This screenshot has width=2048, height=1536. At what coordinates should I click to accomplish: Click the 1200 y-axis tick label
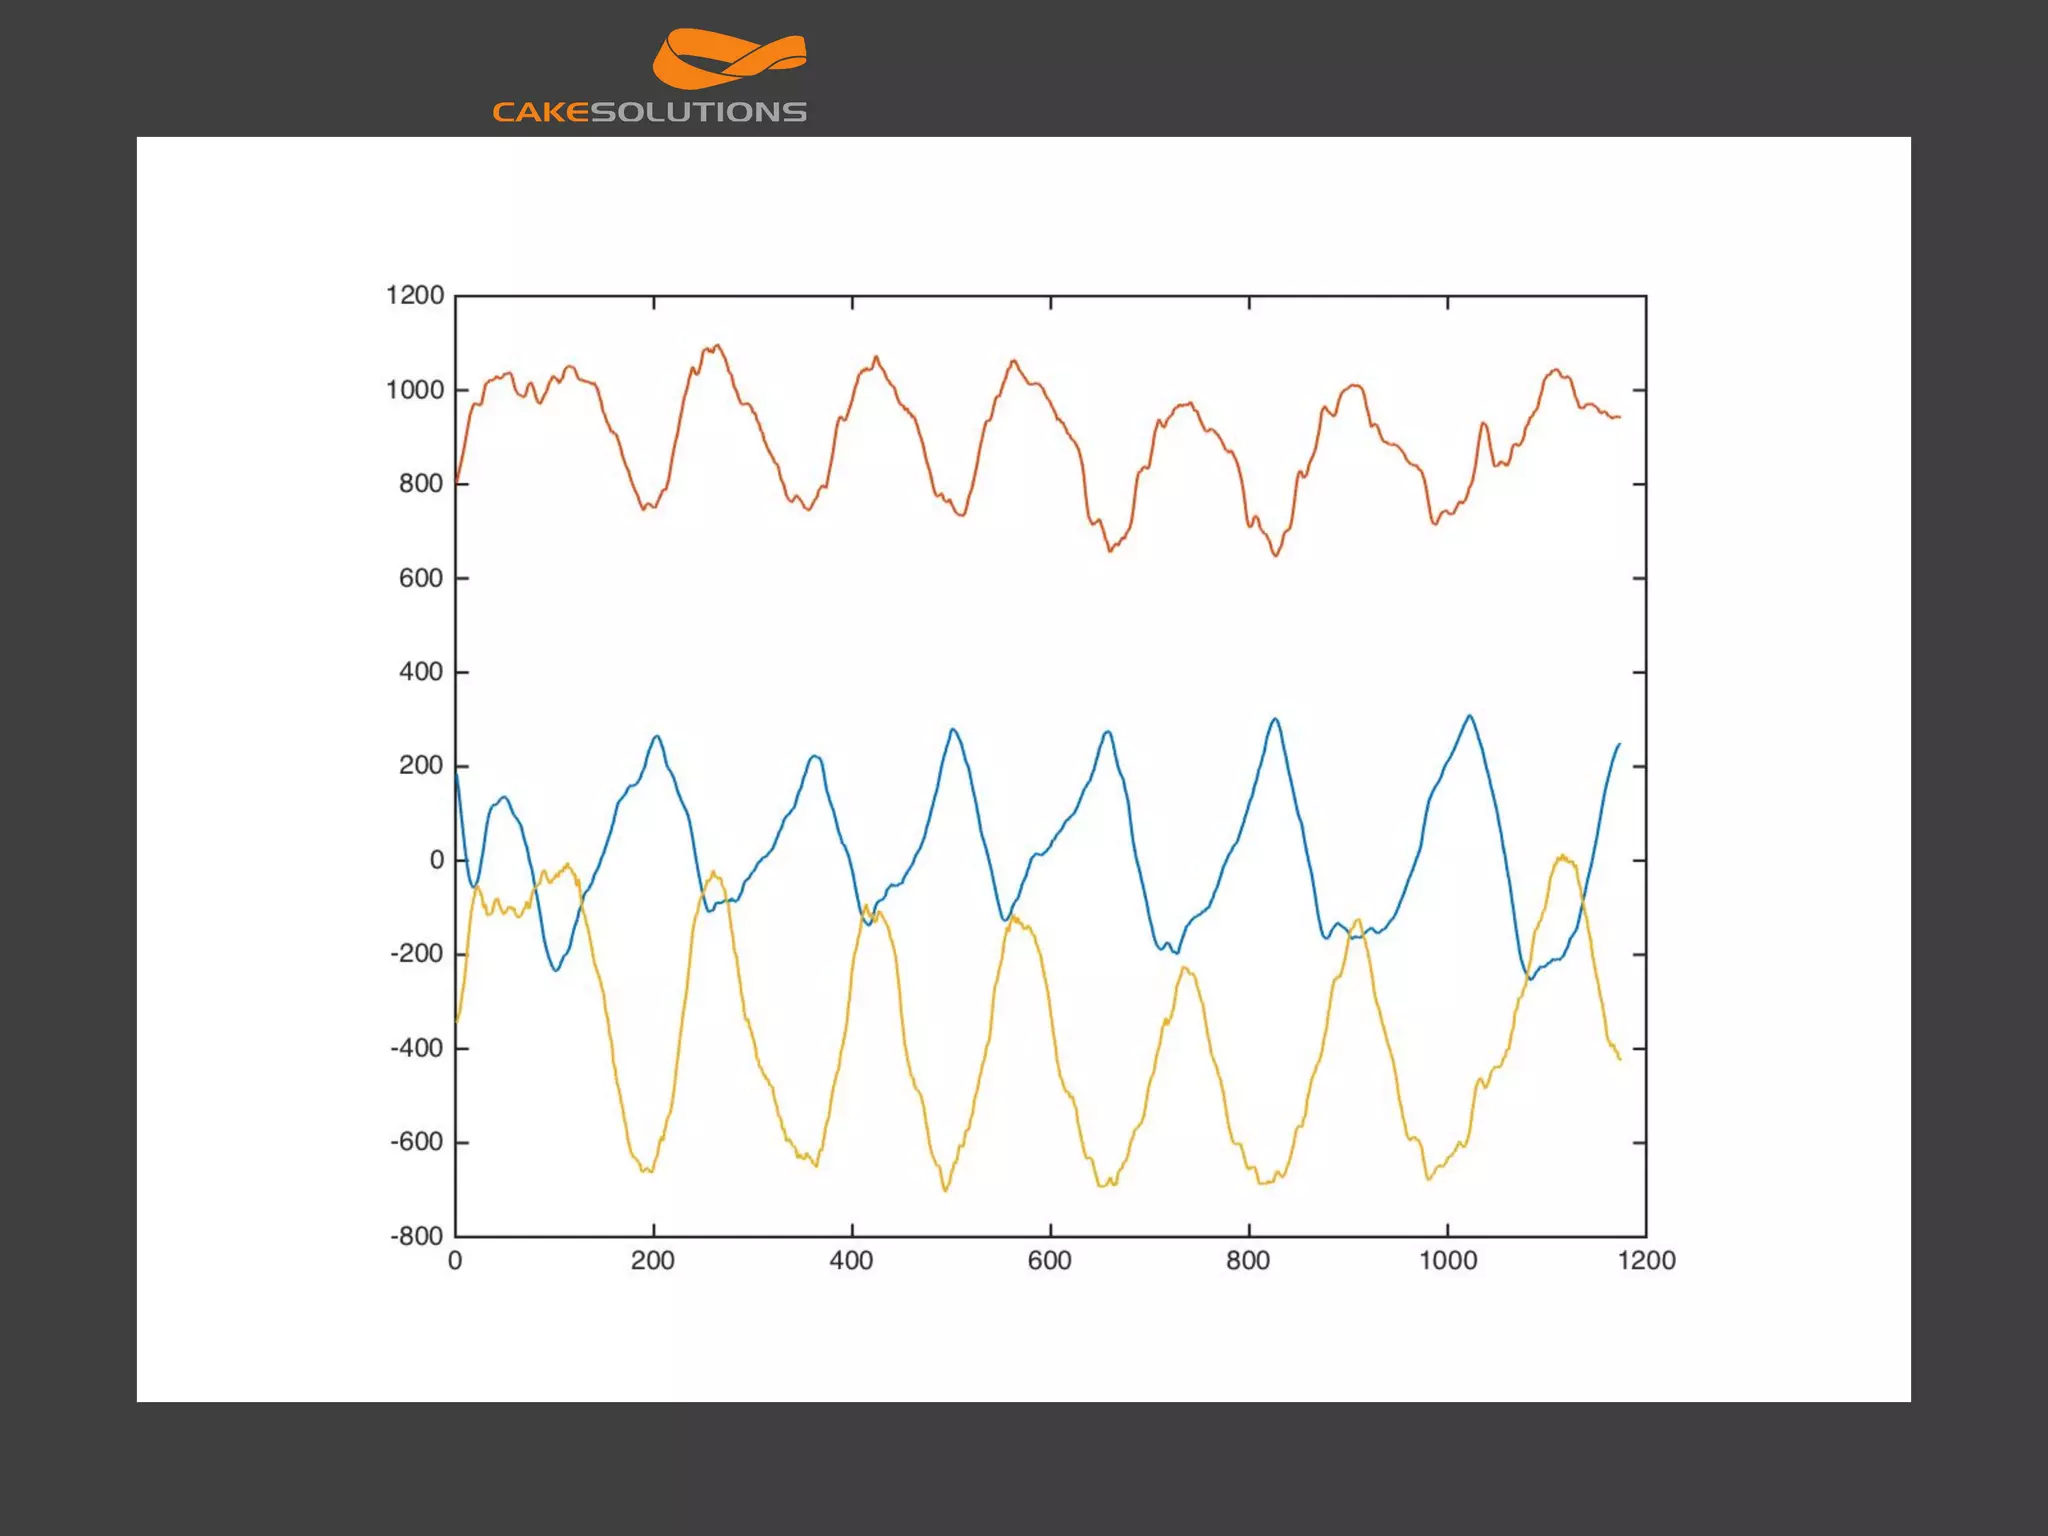click(x=415, y=295)
